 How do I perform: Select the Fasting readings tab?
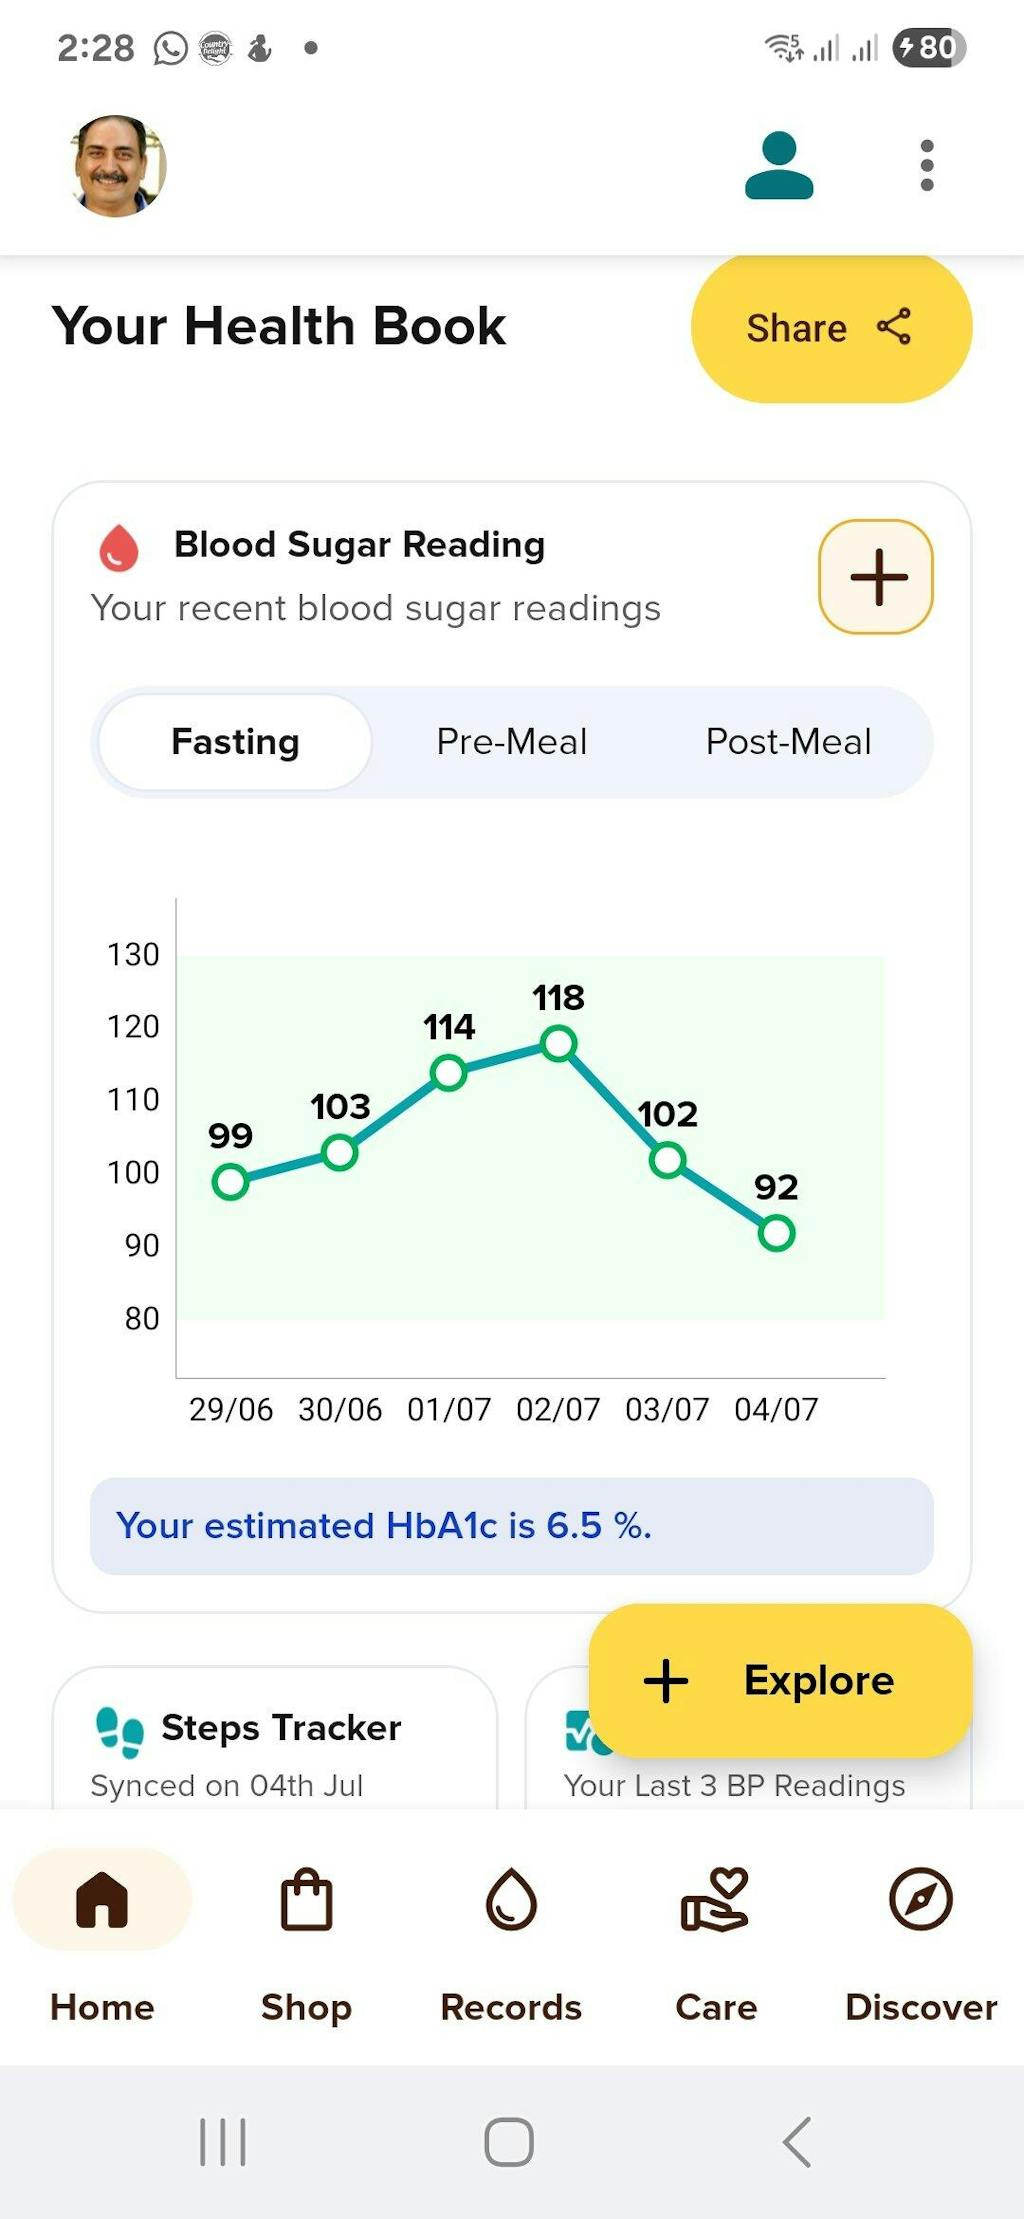[236, 742]
